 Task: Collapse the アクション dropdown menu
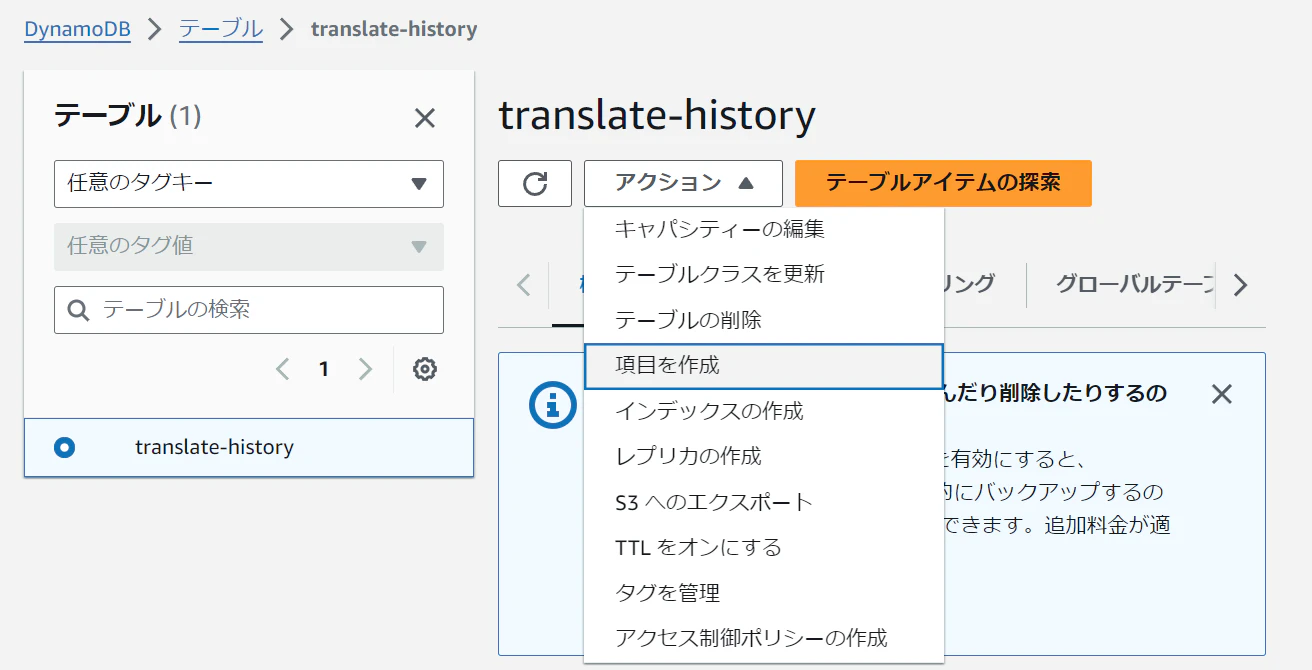[x=683, y=183]
